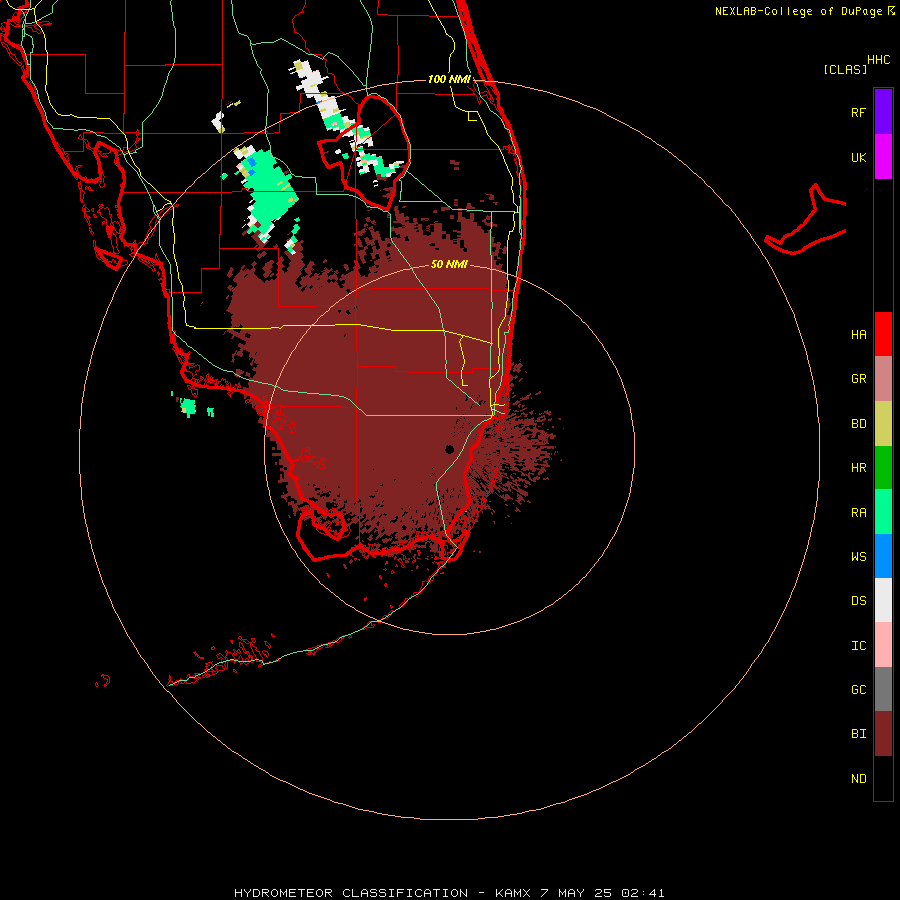900x900 pixels.
Task: Click the small offshore green rain echo
Action: click(x=187, y=407)
